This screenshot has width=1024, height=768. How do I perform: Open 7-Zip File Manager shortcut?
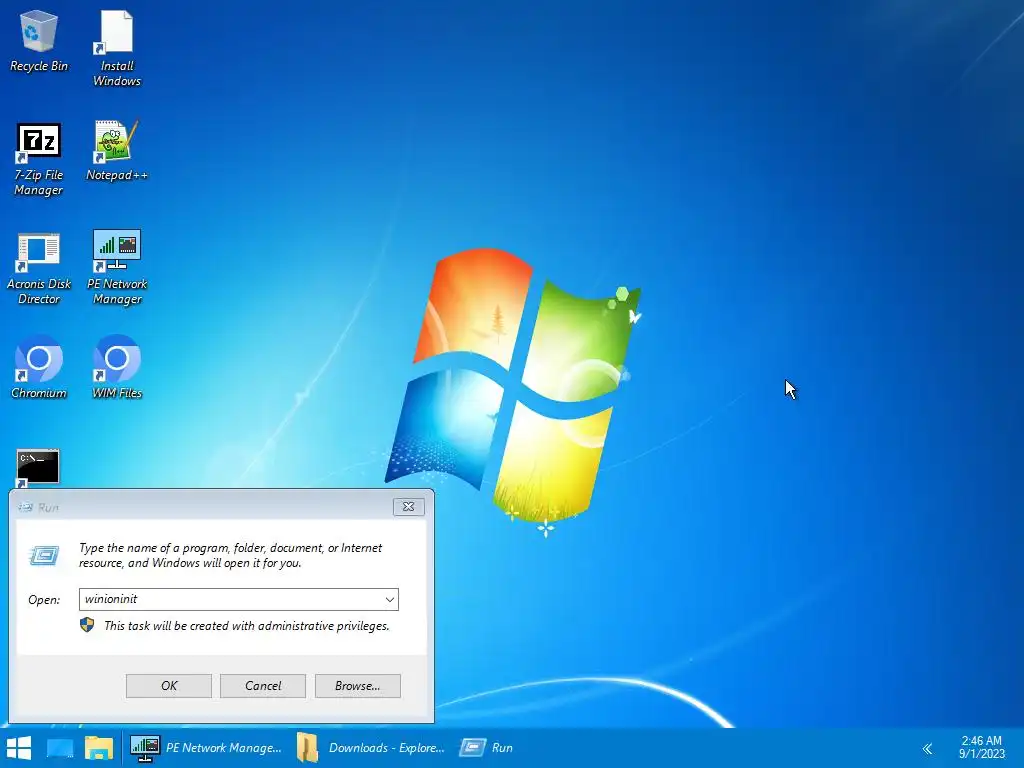point(39,159)
